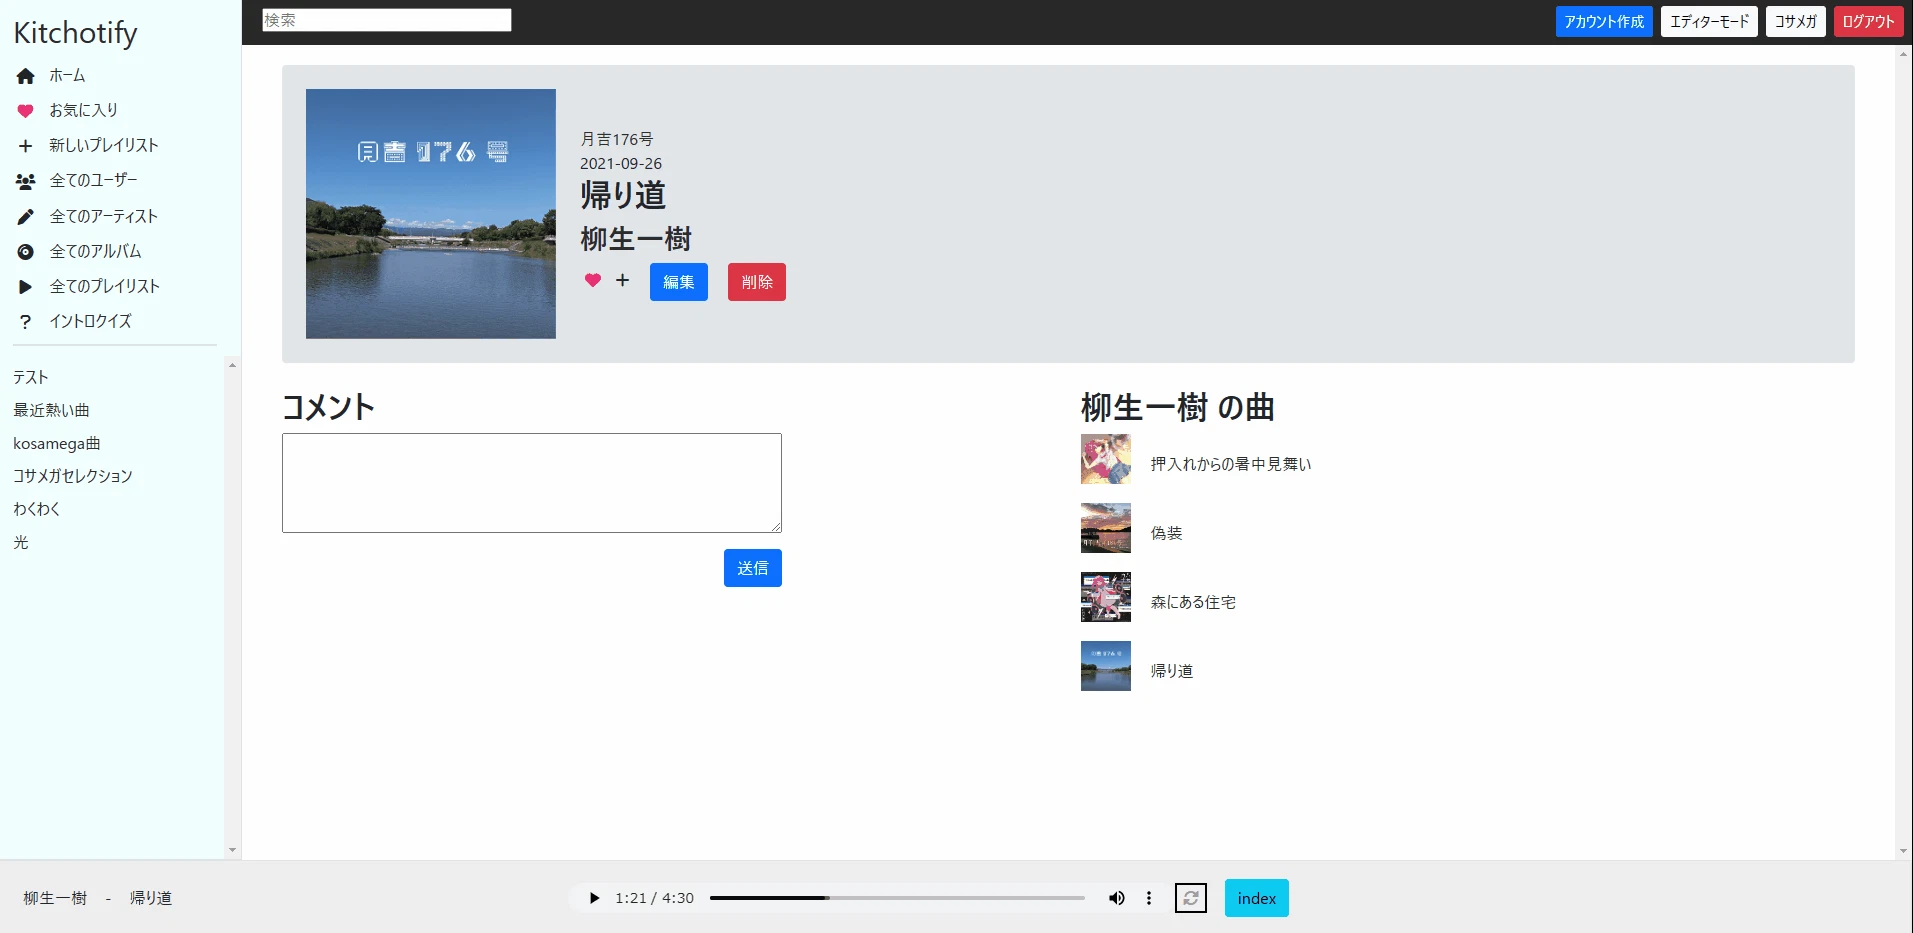Click the 月吉176号 album cover image

[431, 214]
